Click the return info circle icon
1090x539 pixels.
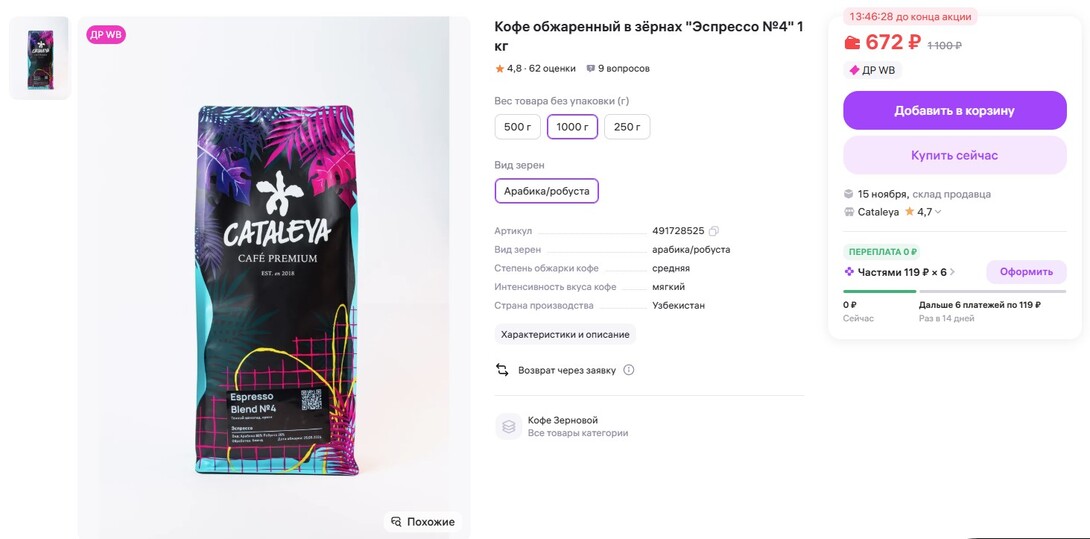coord(629,370)
